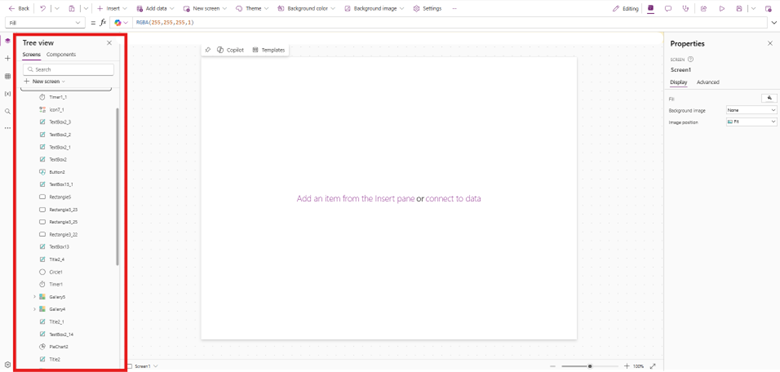Open the Paste dropdown arrow
Image resolution: width=780 pixels, height=372 pixels.
click(86, 8)
